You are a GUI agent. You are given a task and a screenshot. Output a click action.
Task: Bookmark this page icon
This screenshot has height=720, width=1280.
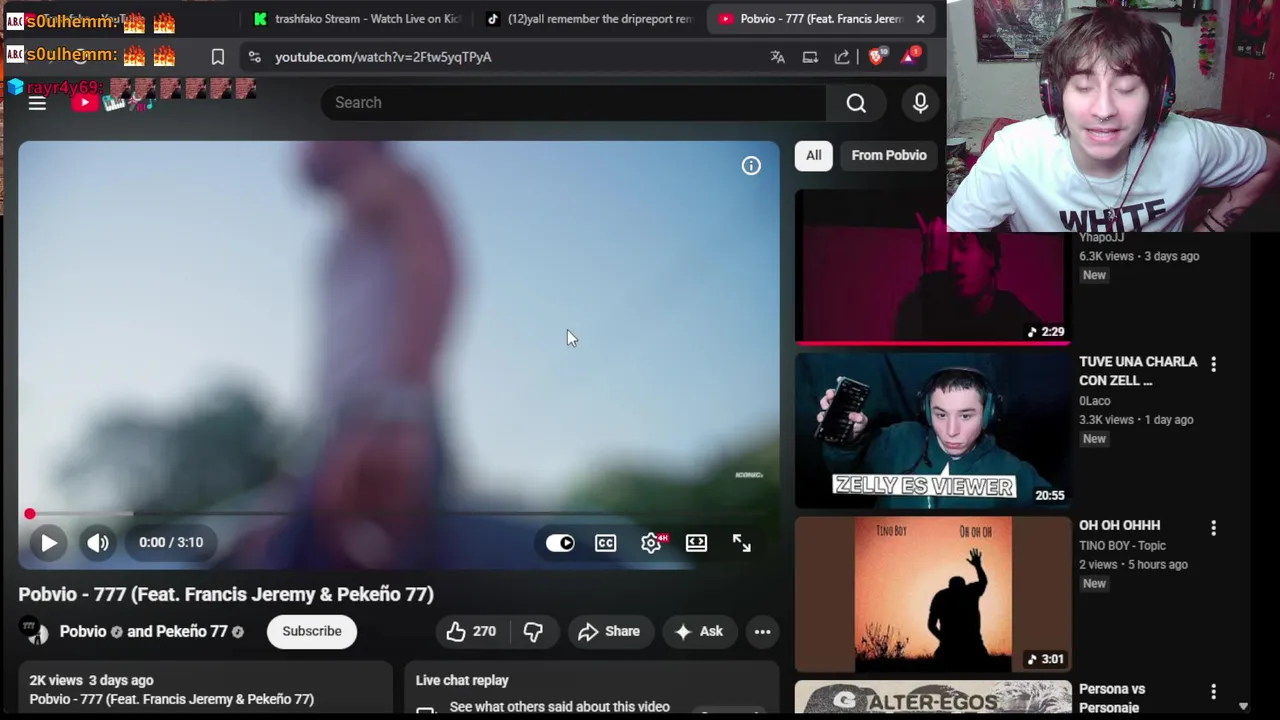[x=217, y=57]
